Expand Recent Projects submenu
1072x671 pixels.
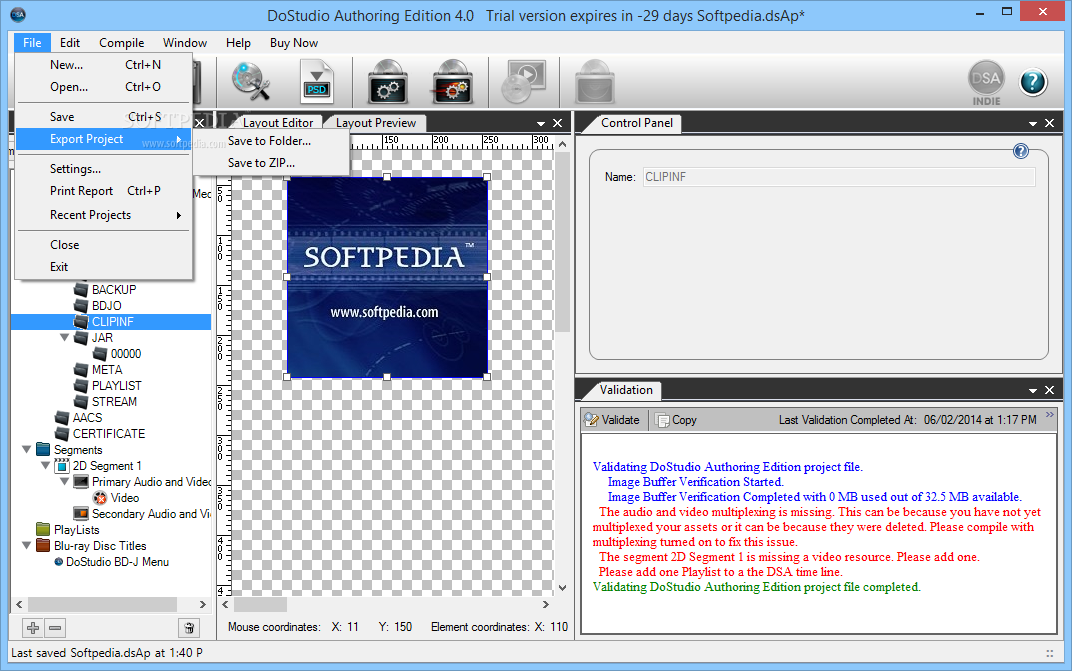click(x=103, y=215)
